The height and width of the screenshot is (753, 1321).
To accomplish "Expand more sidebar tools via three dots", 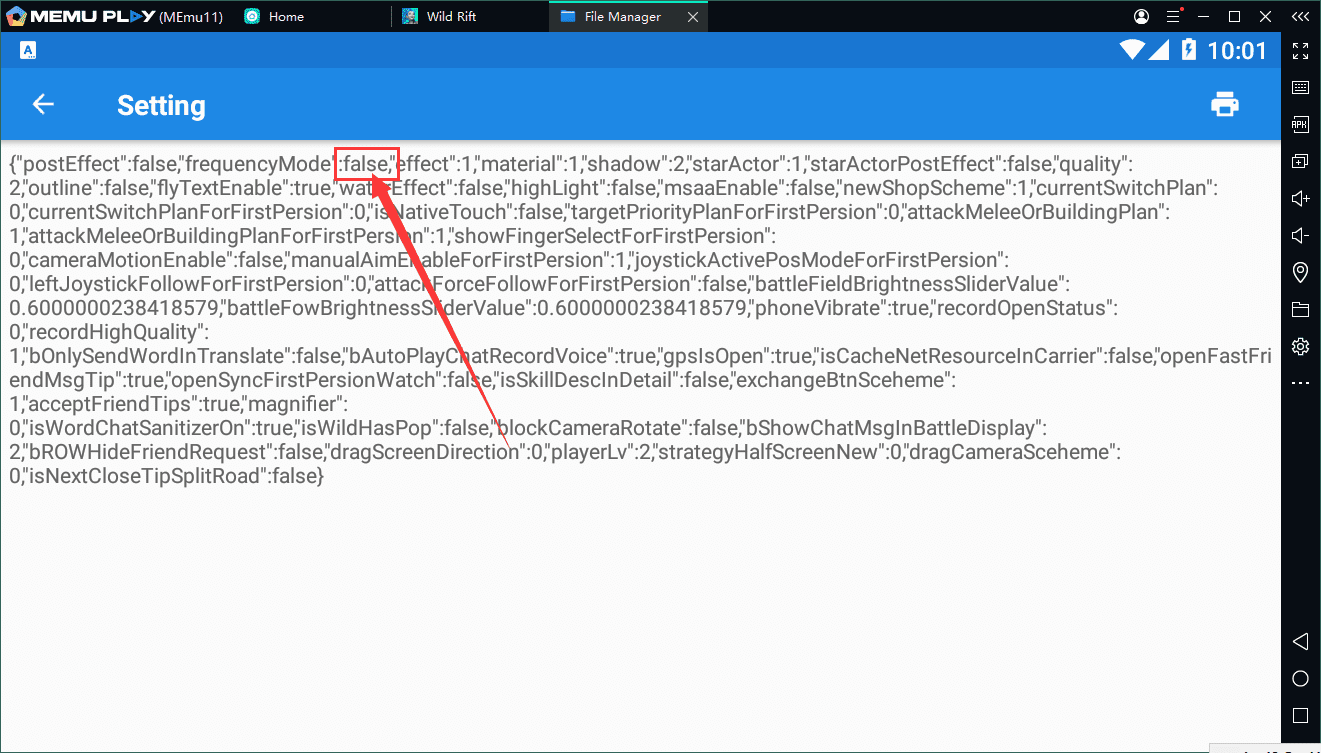I will click(x=1300, y=383).
